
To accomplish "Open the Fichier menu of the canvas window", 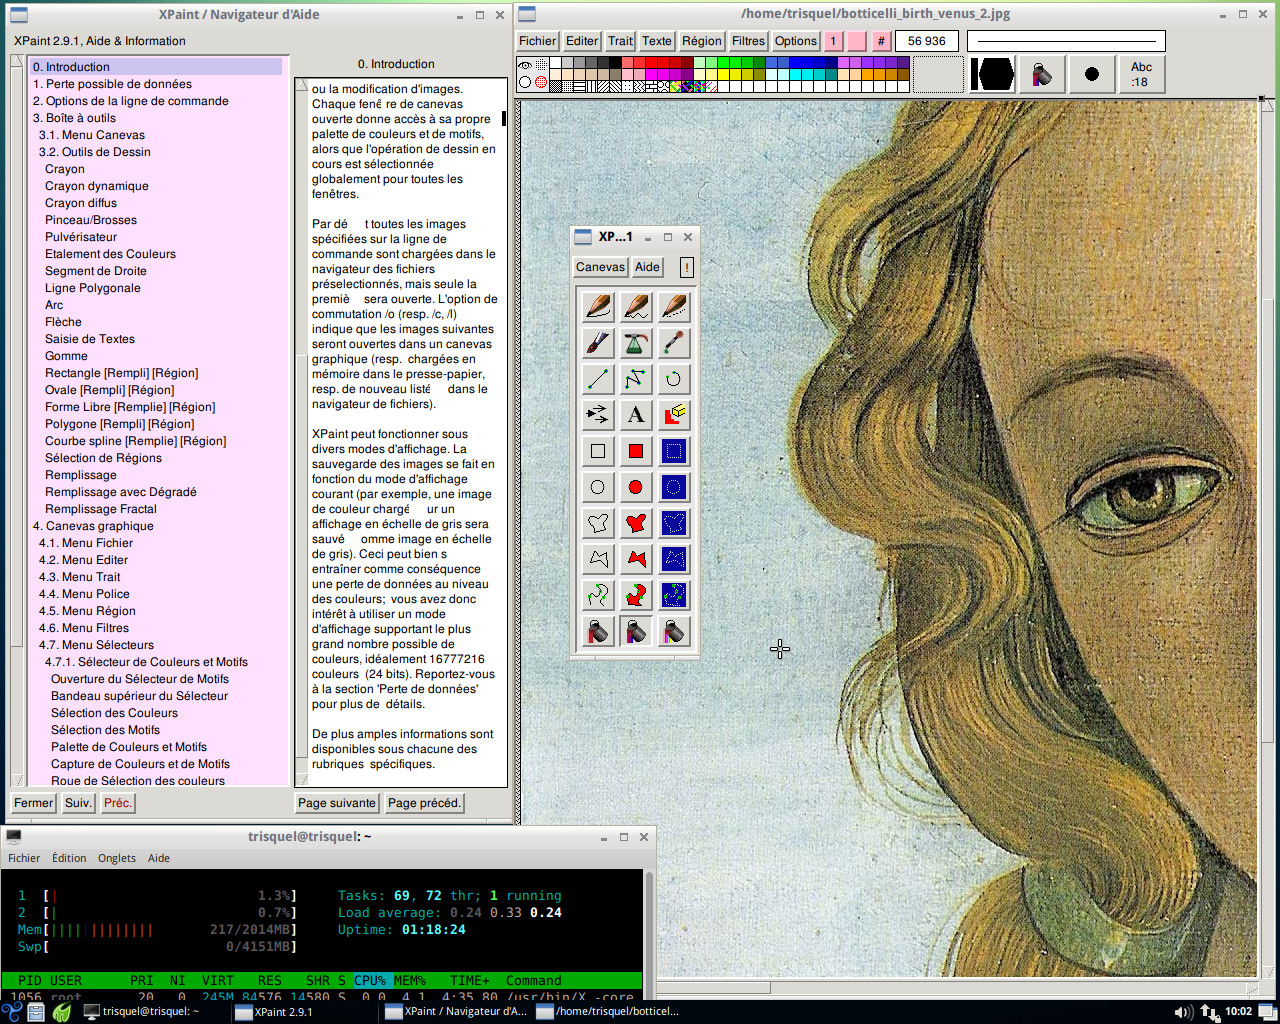I will (537, 41).
